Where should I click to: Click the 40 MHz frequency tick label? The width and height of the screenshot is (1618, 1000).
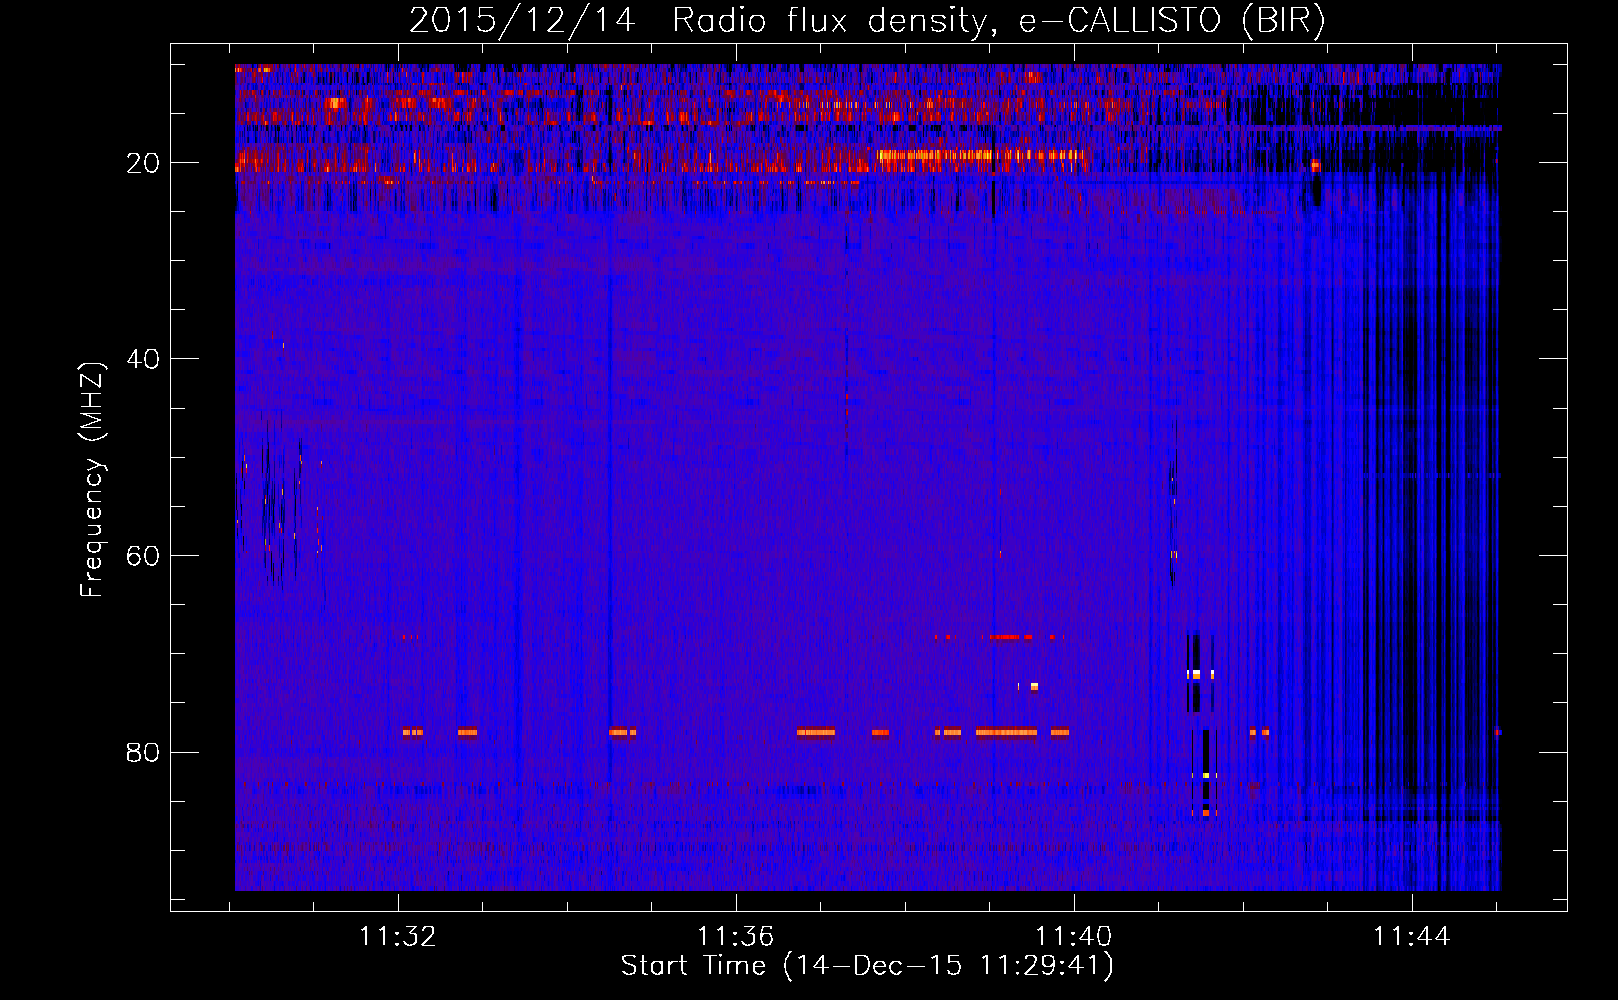pos(144,359)
